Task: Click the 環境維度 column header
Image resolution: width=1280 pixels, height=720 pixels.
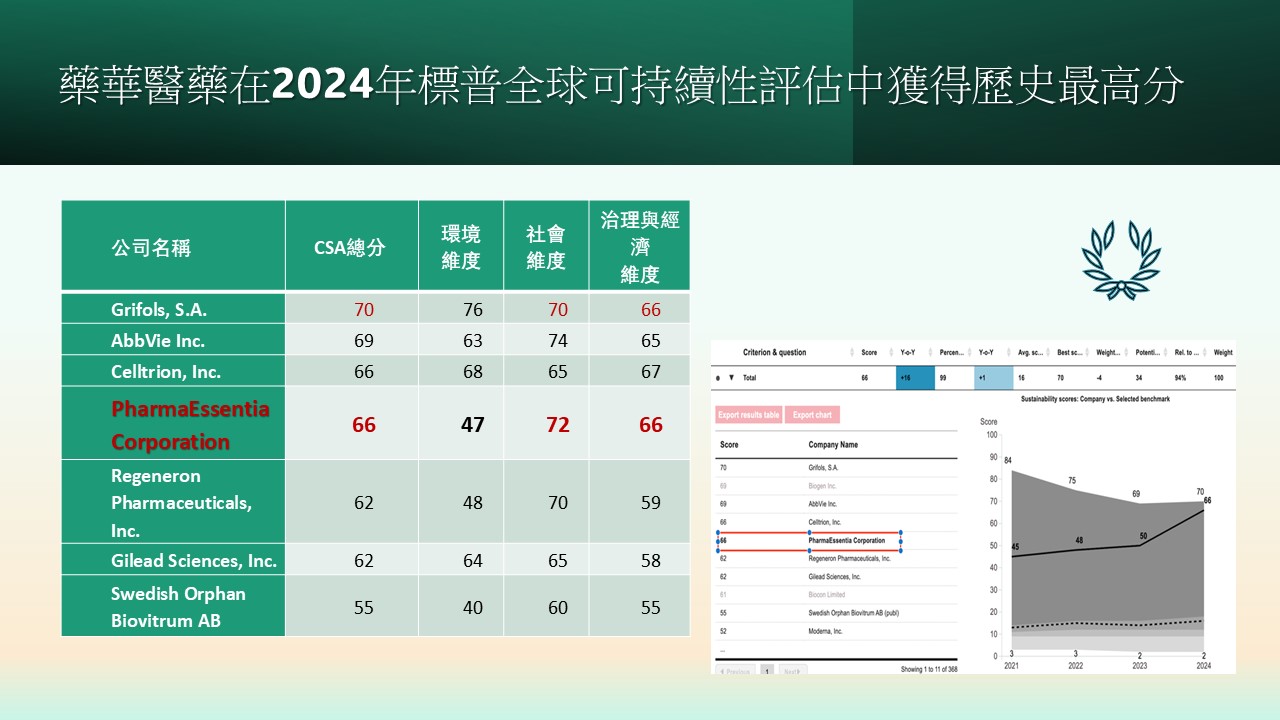Action: coord(461,247)
